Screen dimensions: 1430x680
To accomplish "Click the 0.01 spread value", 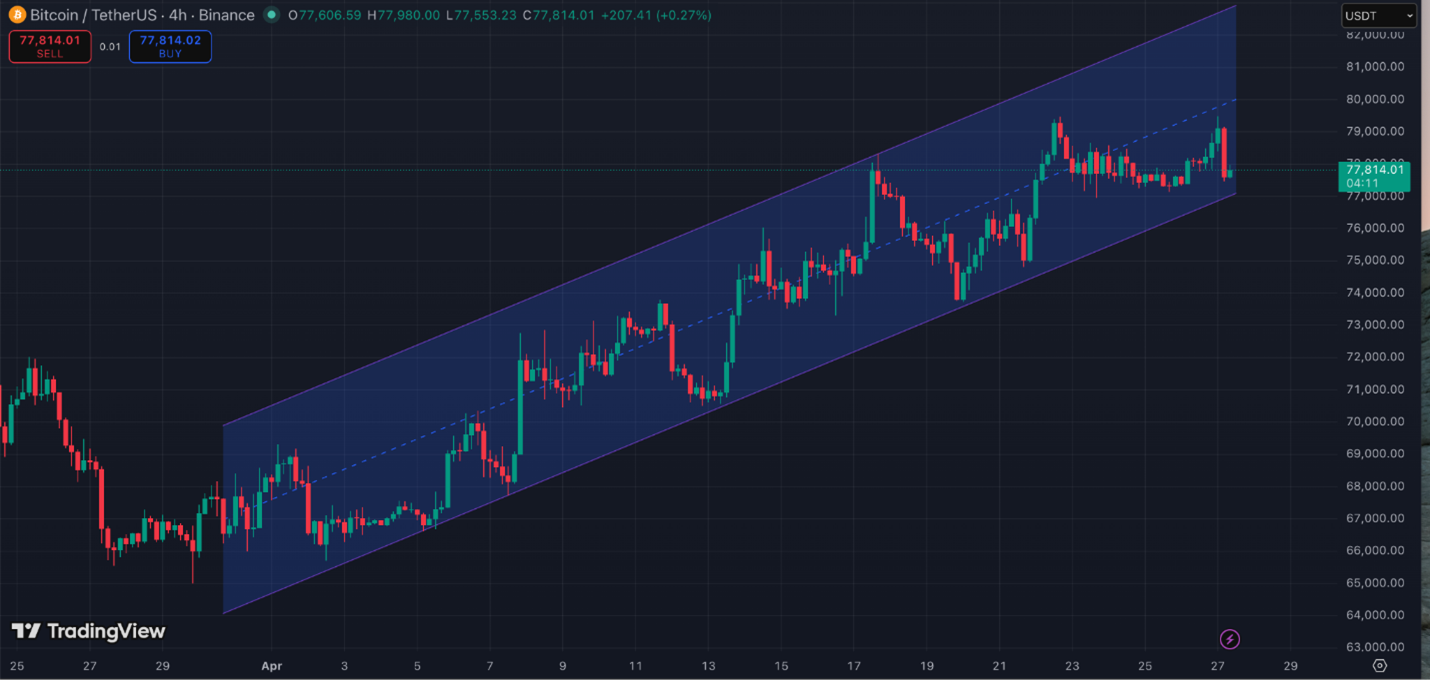I will coord(110,47).
